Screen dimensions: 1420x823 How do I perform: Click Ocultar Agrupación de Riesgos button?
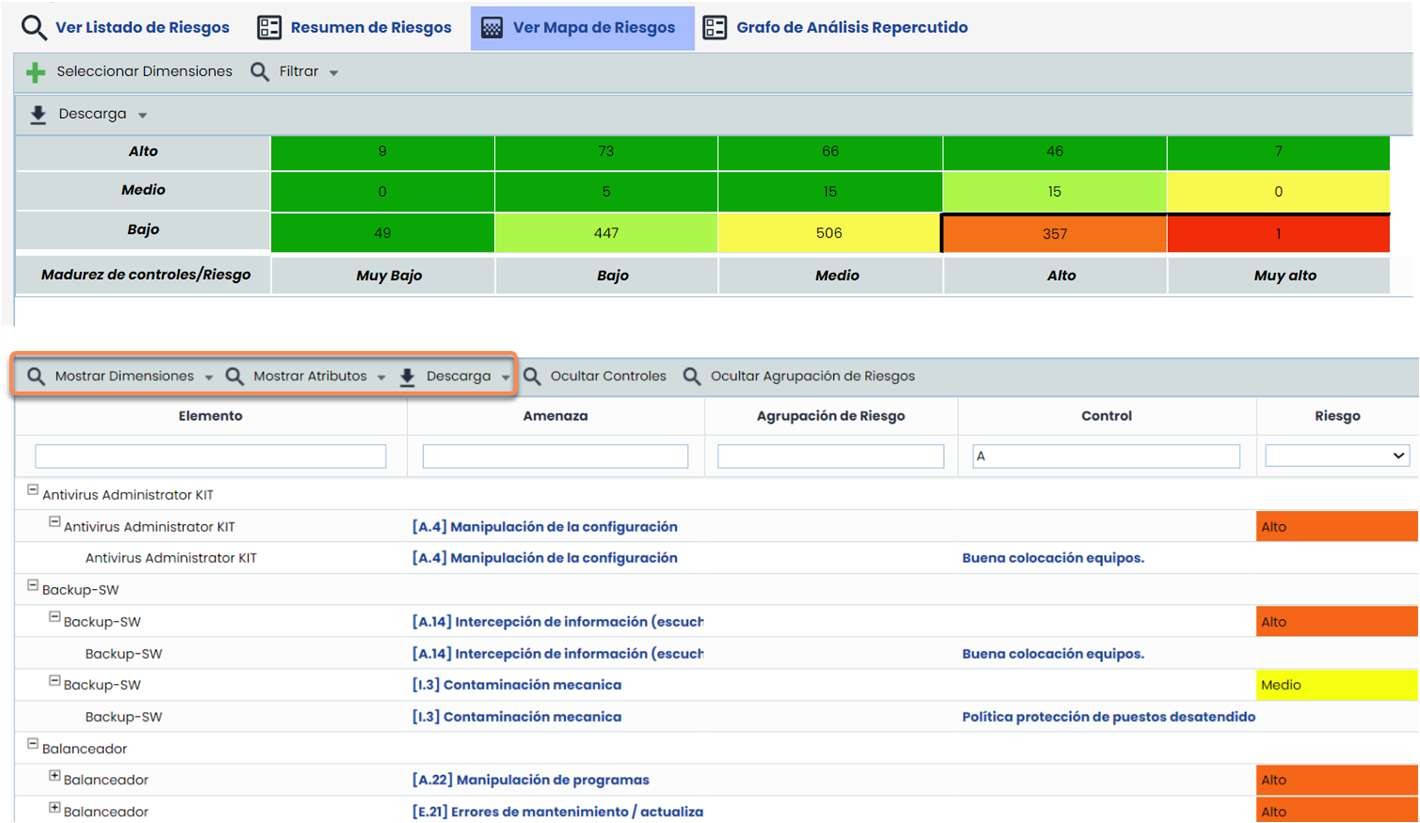(x=812, y=377)
